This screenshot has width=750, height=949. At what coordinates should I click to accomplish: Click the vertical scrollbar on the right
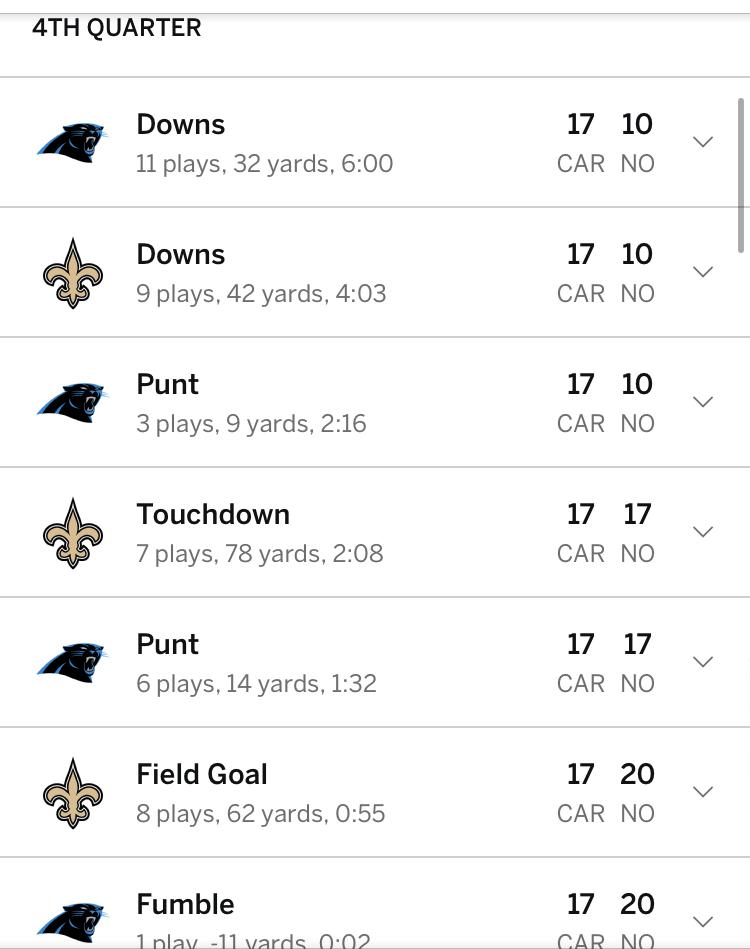tap(741, 175)
